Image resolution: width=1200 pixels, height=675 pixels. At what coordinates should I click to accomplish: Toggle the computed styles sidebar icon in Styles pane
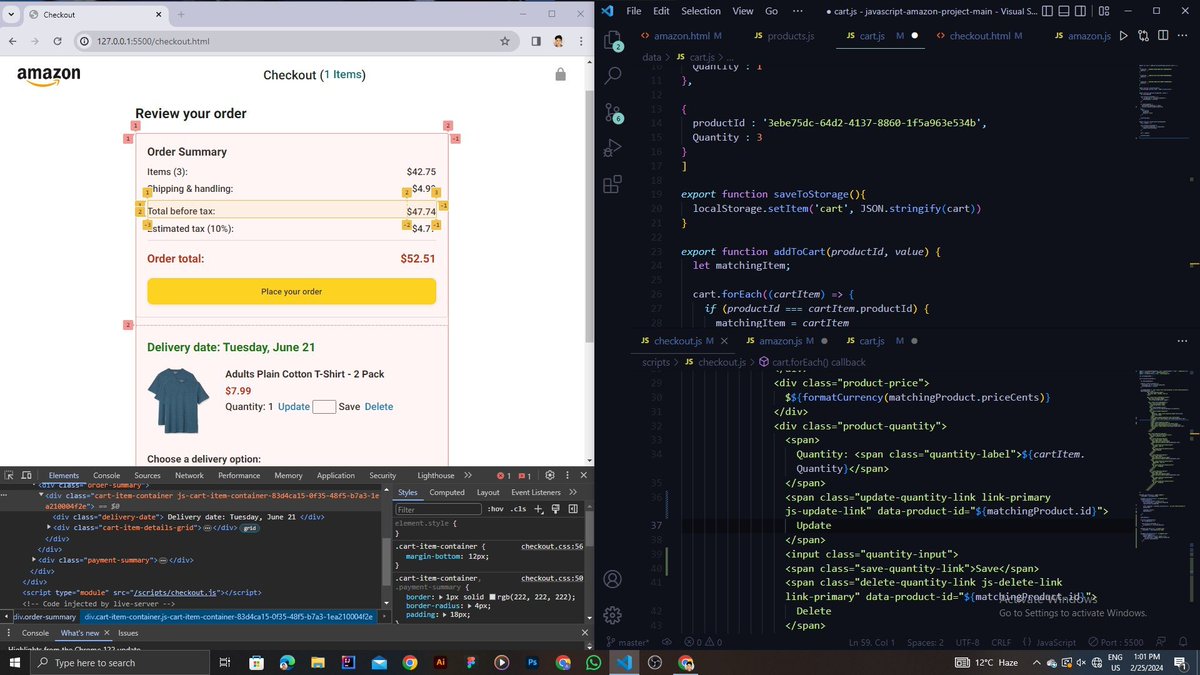point(572,509)
